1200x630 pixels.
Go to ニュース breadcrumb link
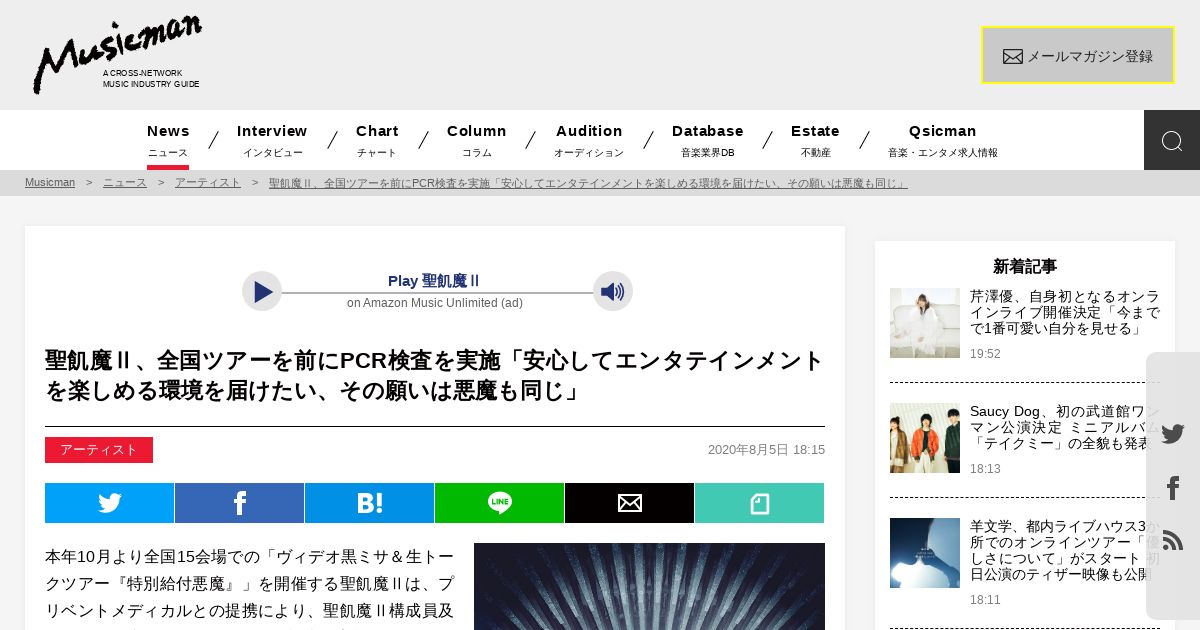[x=125, y=183]
